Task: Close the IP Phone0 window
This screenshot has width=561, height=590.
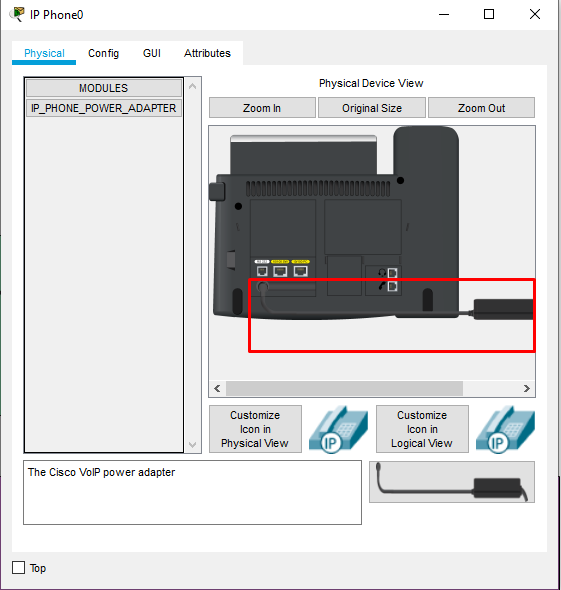Action: point(535,15)
